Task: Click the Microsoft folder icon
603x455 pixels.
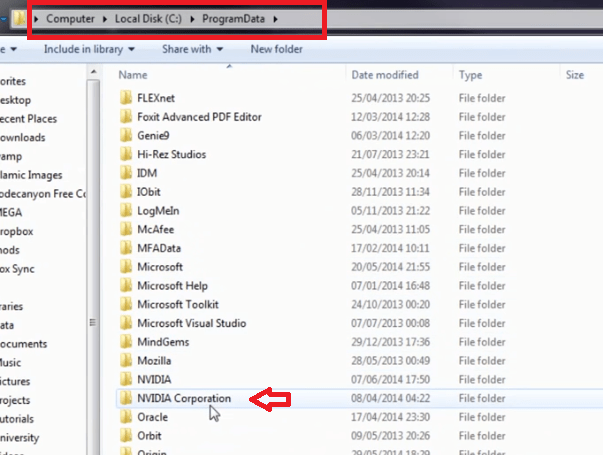Action: [125, 267]
